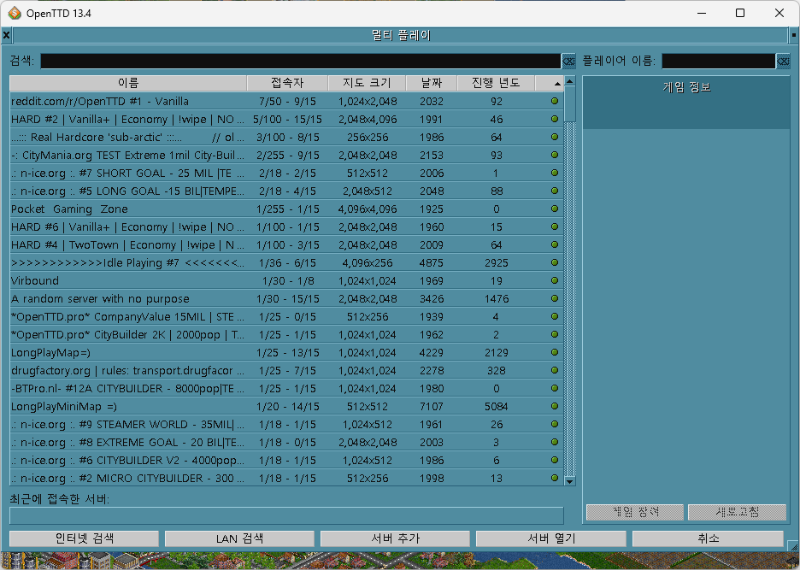Select n-ice.org #8 EXTREME GOAL server

(286, 442)
